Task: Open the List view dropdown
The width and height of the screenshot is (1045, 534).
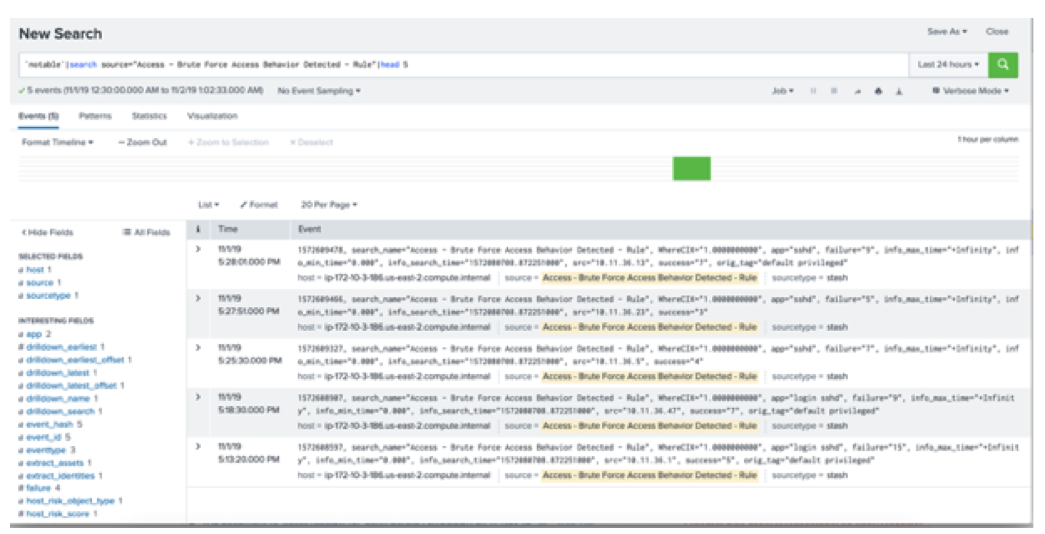Action: (x=209, y=205)
